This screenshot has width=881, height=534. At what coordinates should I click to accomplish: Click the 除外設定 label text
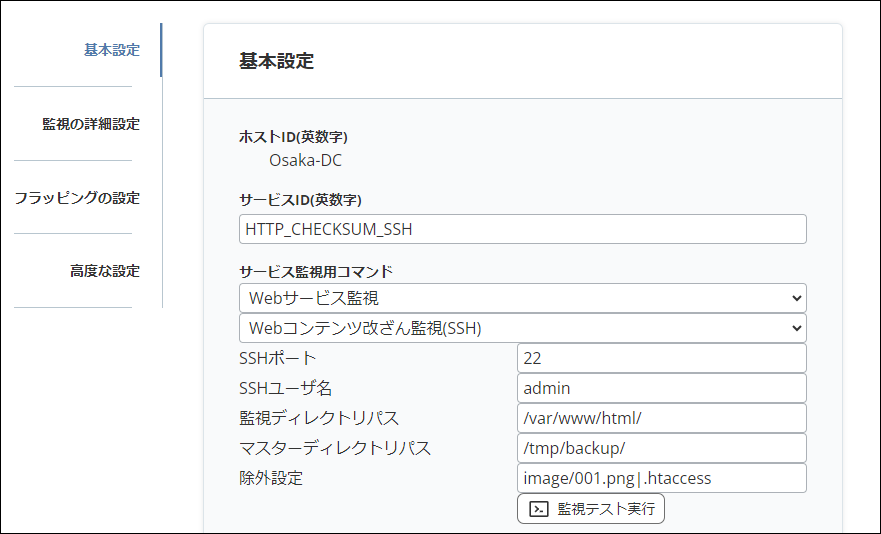coord(271,478)
